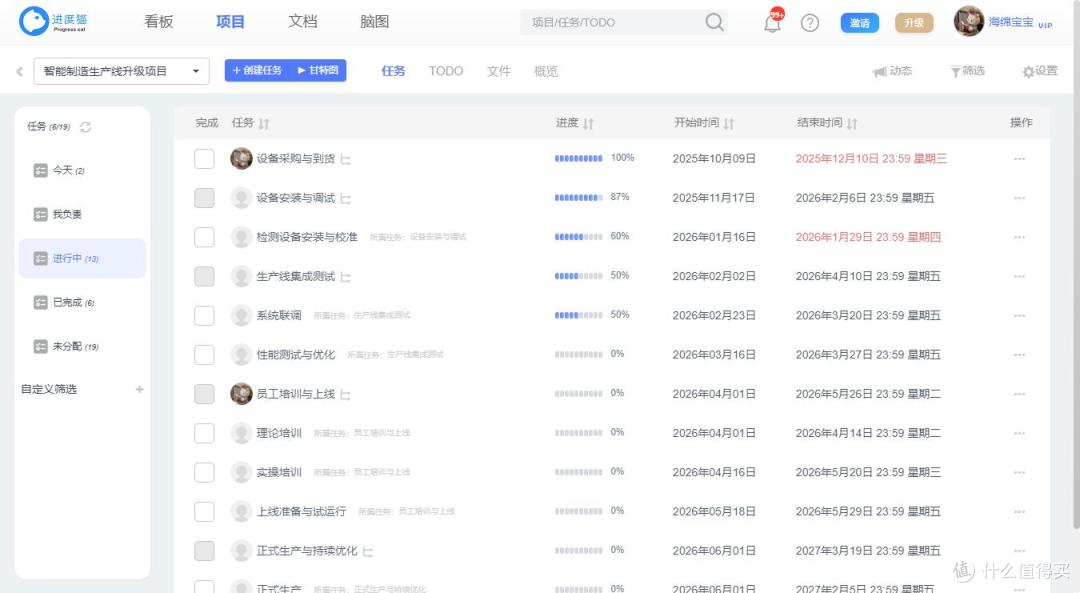The height and width of the screenshot is (593, 1080).
Task: Check the complete box for 生产线集成测试
Action: click(204, 276)
